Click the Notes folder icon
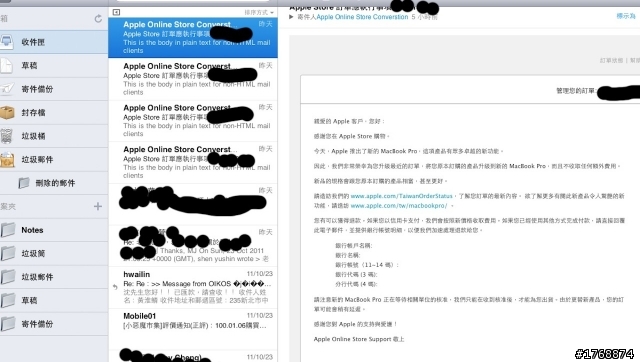The width and height of the screenshot is (640, 362). tap(8, 230)
